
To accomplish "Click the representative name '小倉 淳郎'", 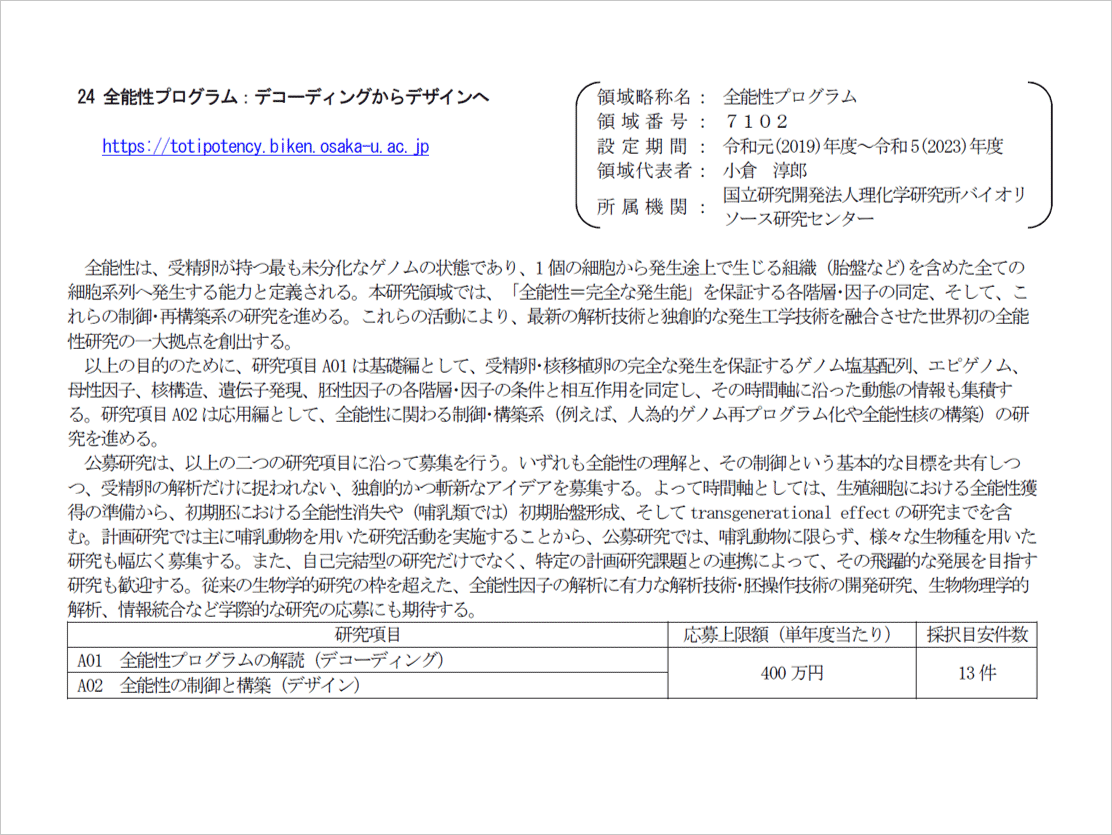I will click(x=766, y=169).
